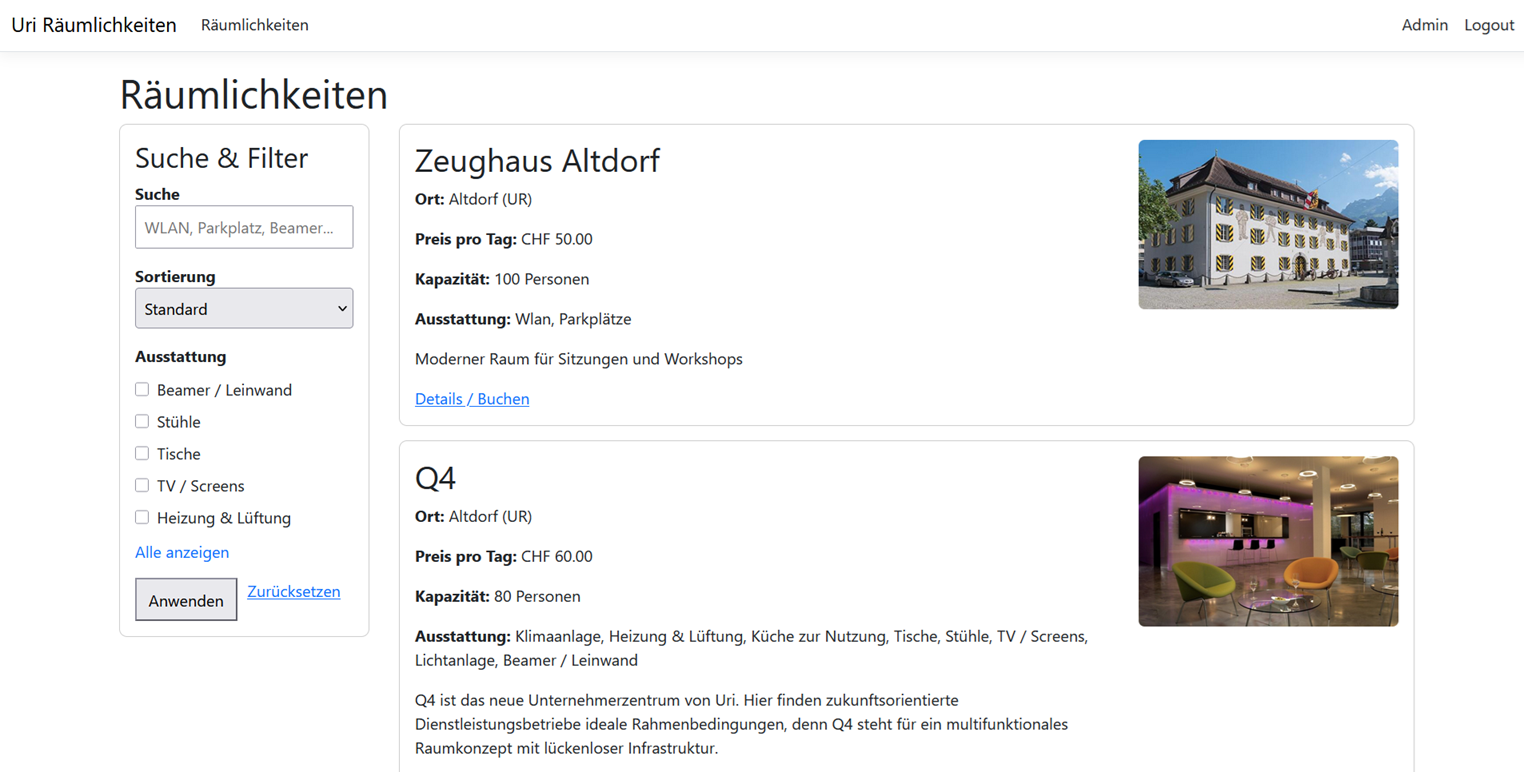The width and height of the screenshot is (1524, 772).
Task: Expand all equipment via Alle anzeigen
Action: pyautogui.click(x=182, y=552)
